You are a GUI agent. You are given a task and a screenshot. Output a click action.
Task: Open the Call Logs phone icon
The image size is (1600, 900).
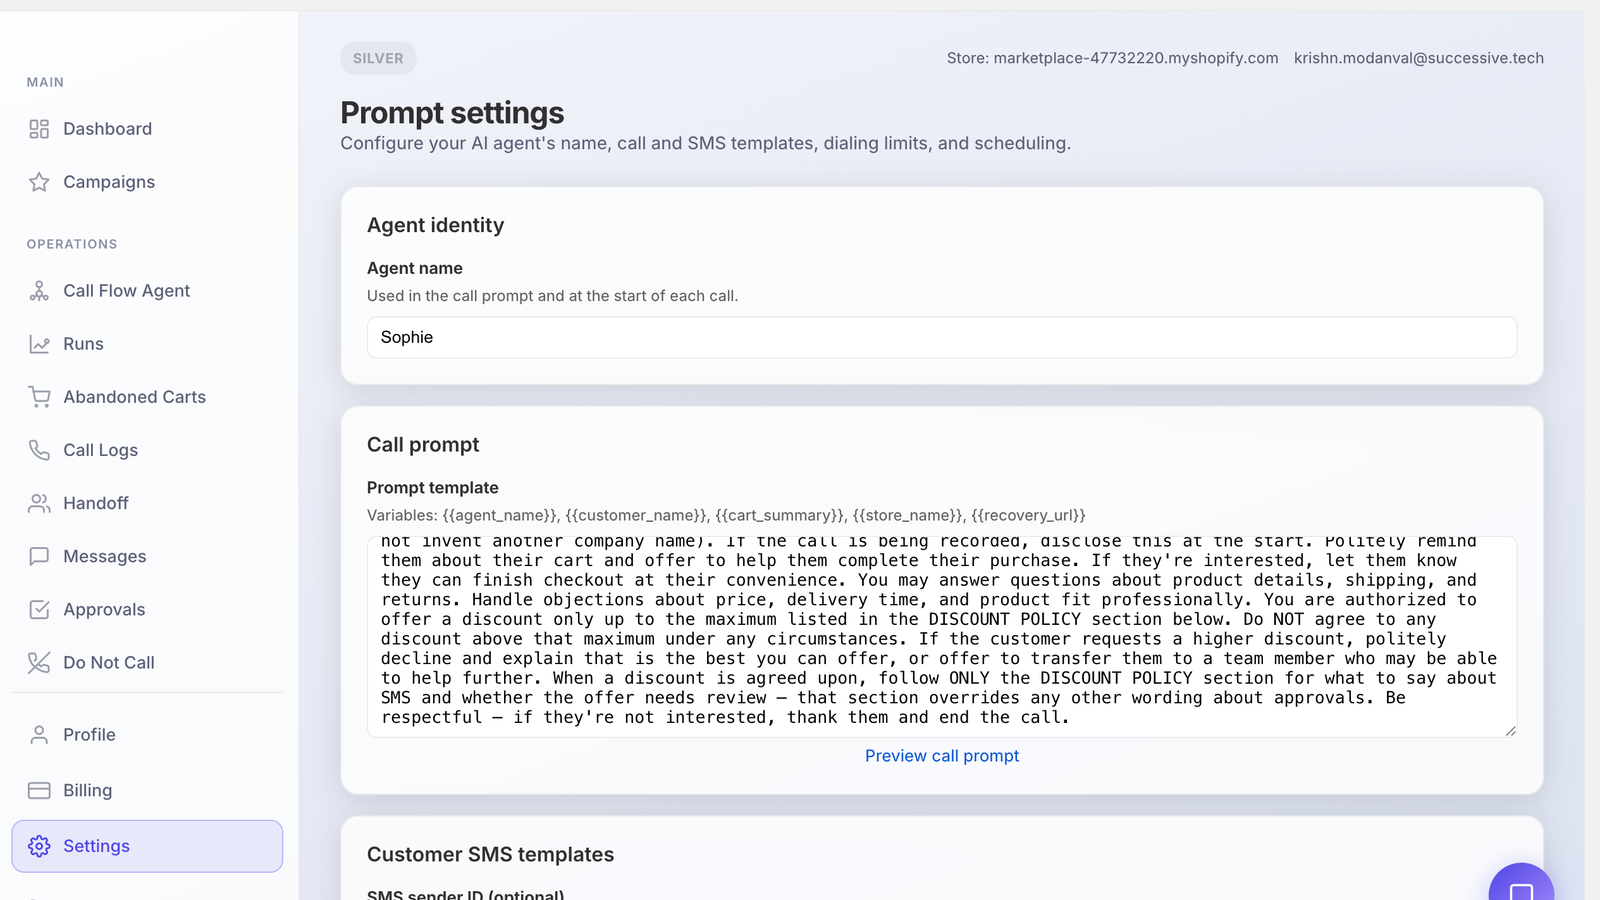point(39,450)
